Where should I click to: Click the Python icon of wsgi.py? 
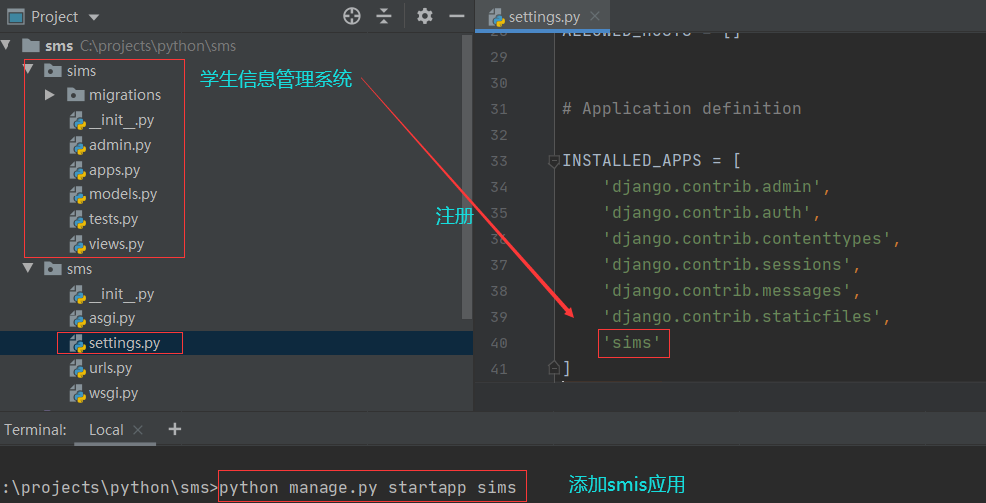(x=77, y=393)
